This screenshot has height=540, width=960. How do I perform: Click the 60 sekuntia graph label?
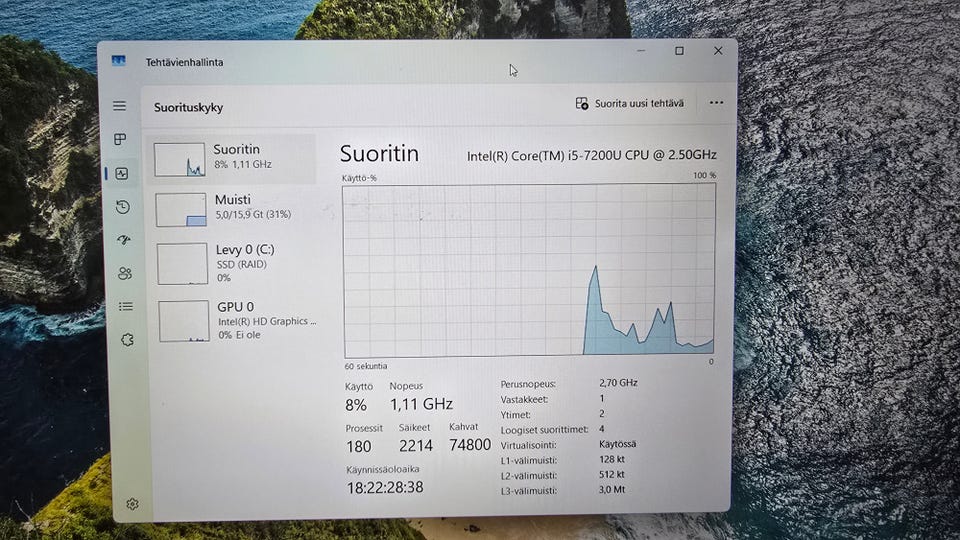[x=366, y=366]
